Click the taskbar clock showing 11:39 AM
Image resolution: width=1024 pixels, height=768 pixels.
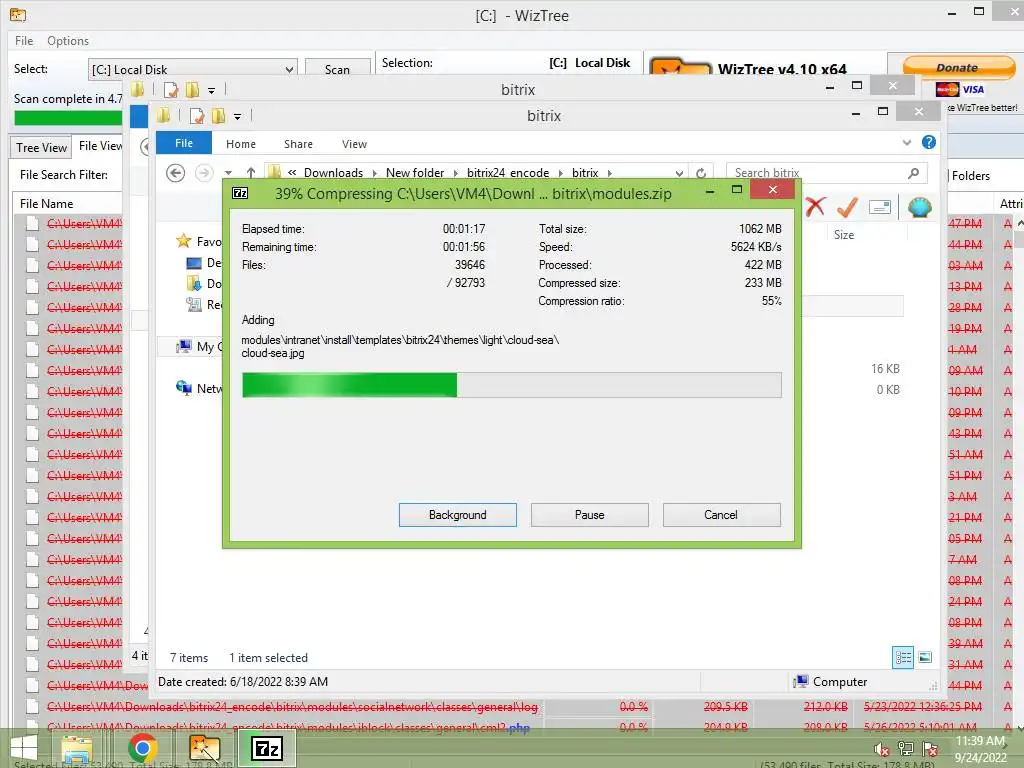pos(980,749)
